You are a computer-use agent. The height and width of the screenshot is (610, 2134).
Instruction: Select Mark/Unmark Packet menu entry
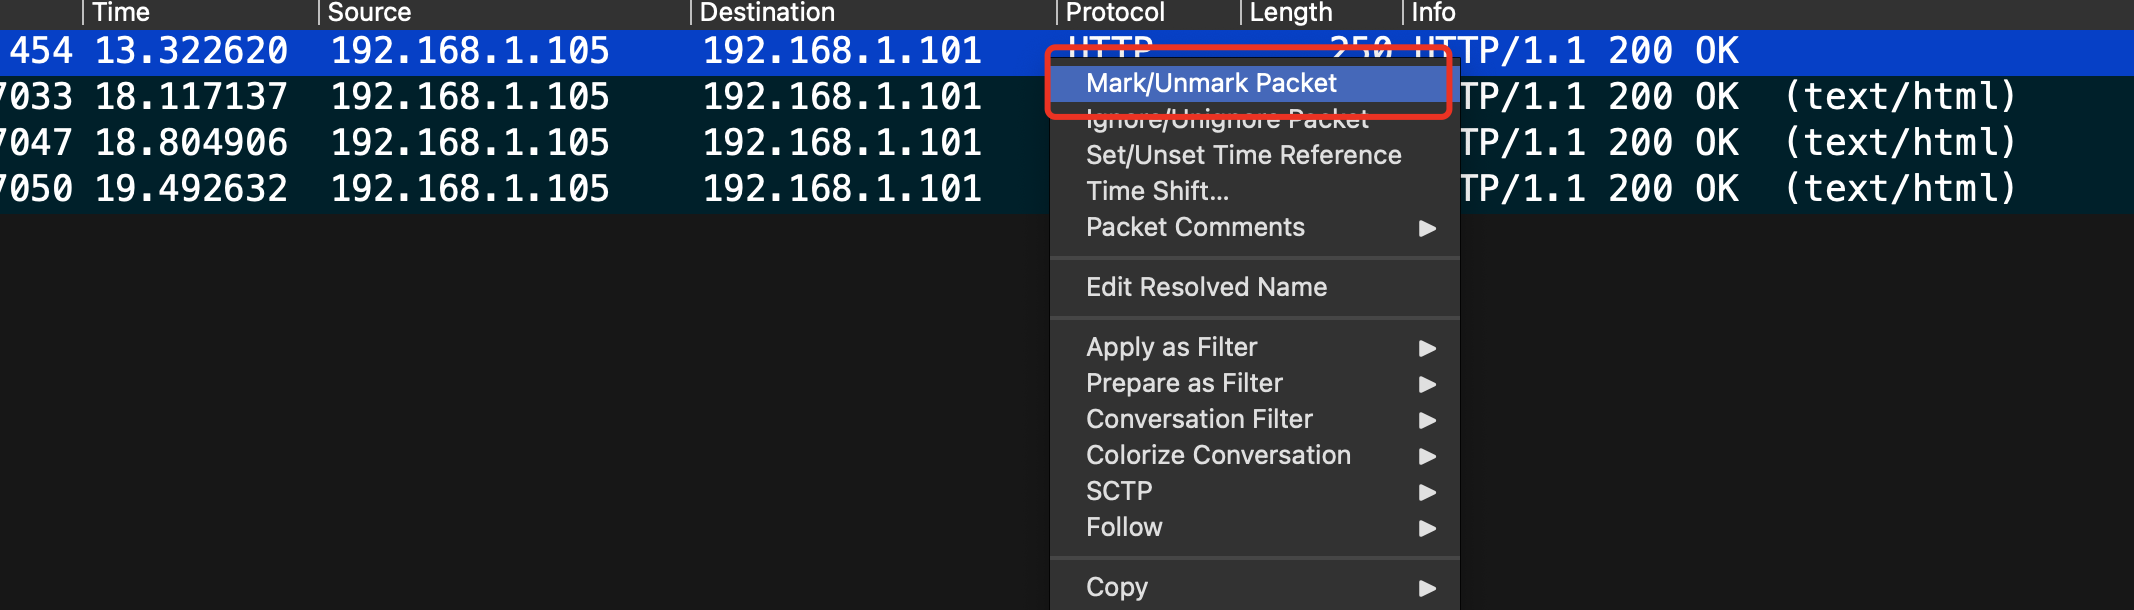(x=1211, y=83)
